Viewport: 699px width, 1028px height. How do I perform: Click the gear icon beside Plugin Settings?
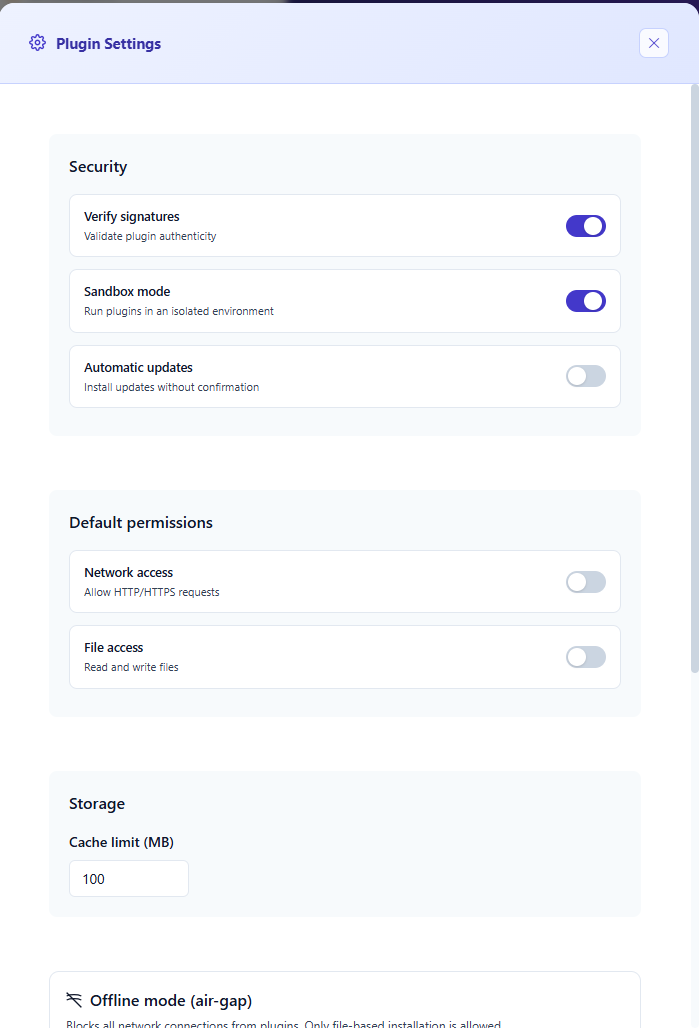37,43
